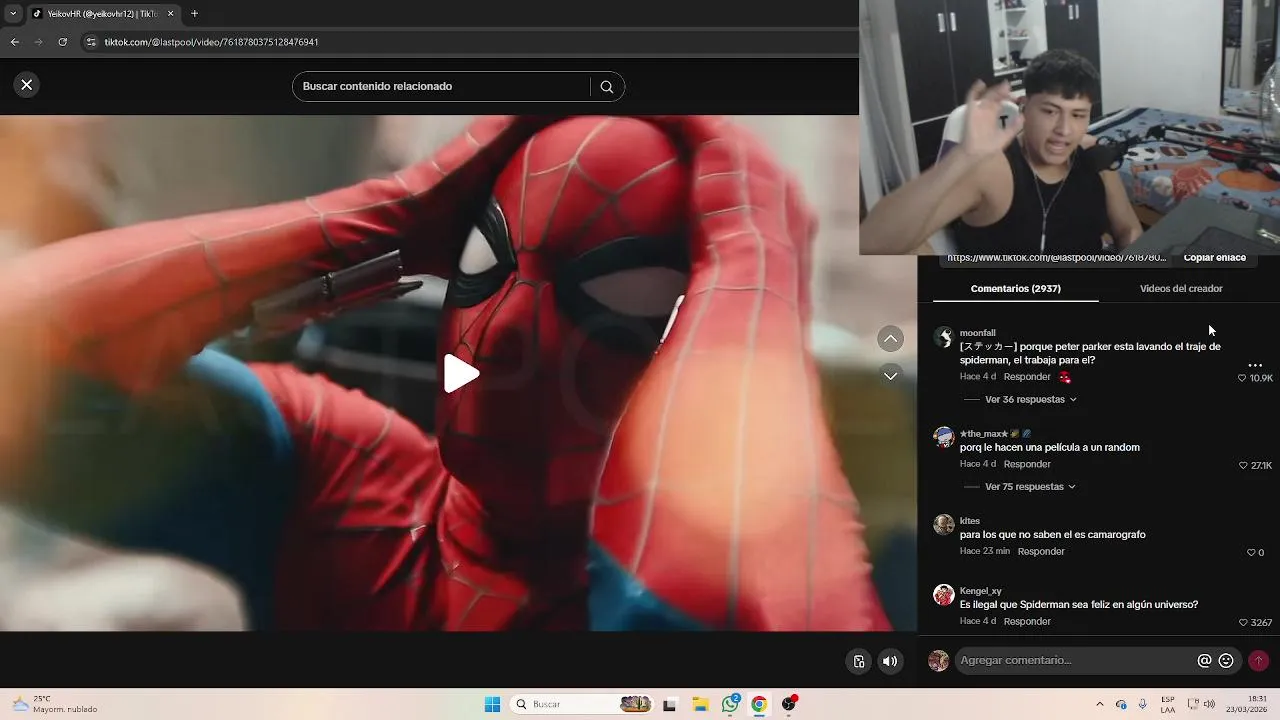Like kites' comment with 0 likes

coord(1251,553)
